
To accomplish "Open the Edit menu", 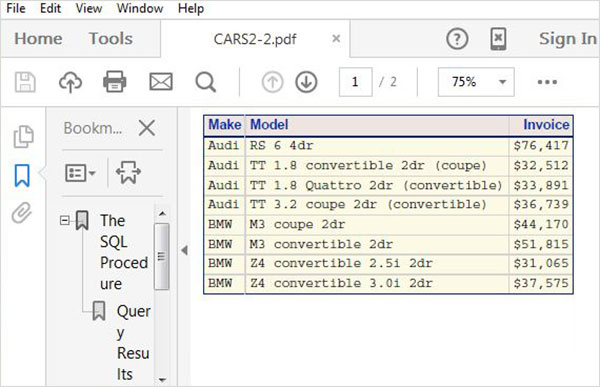I will 50,8.
